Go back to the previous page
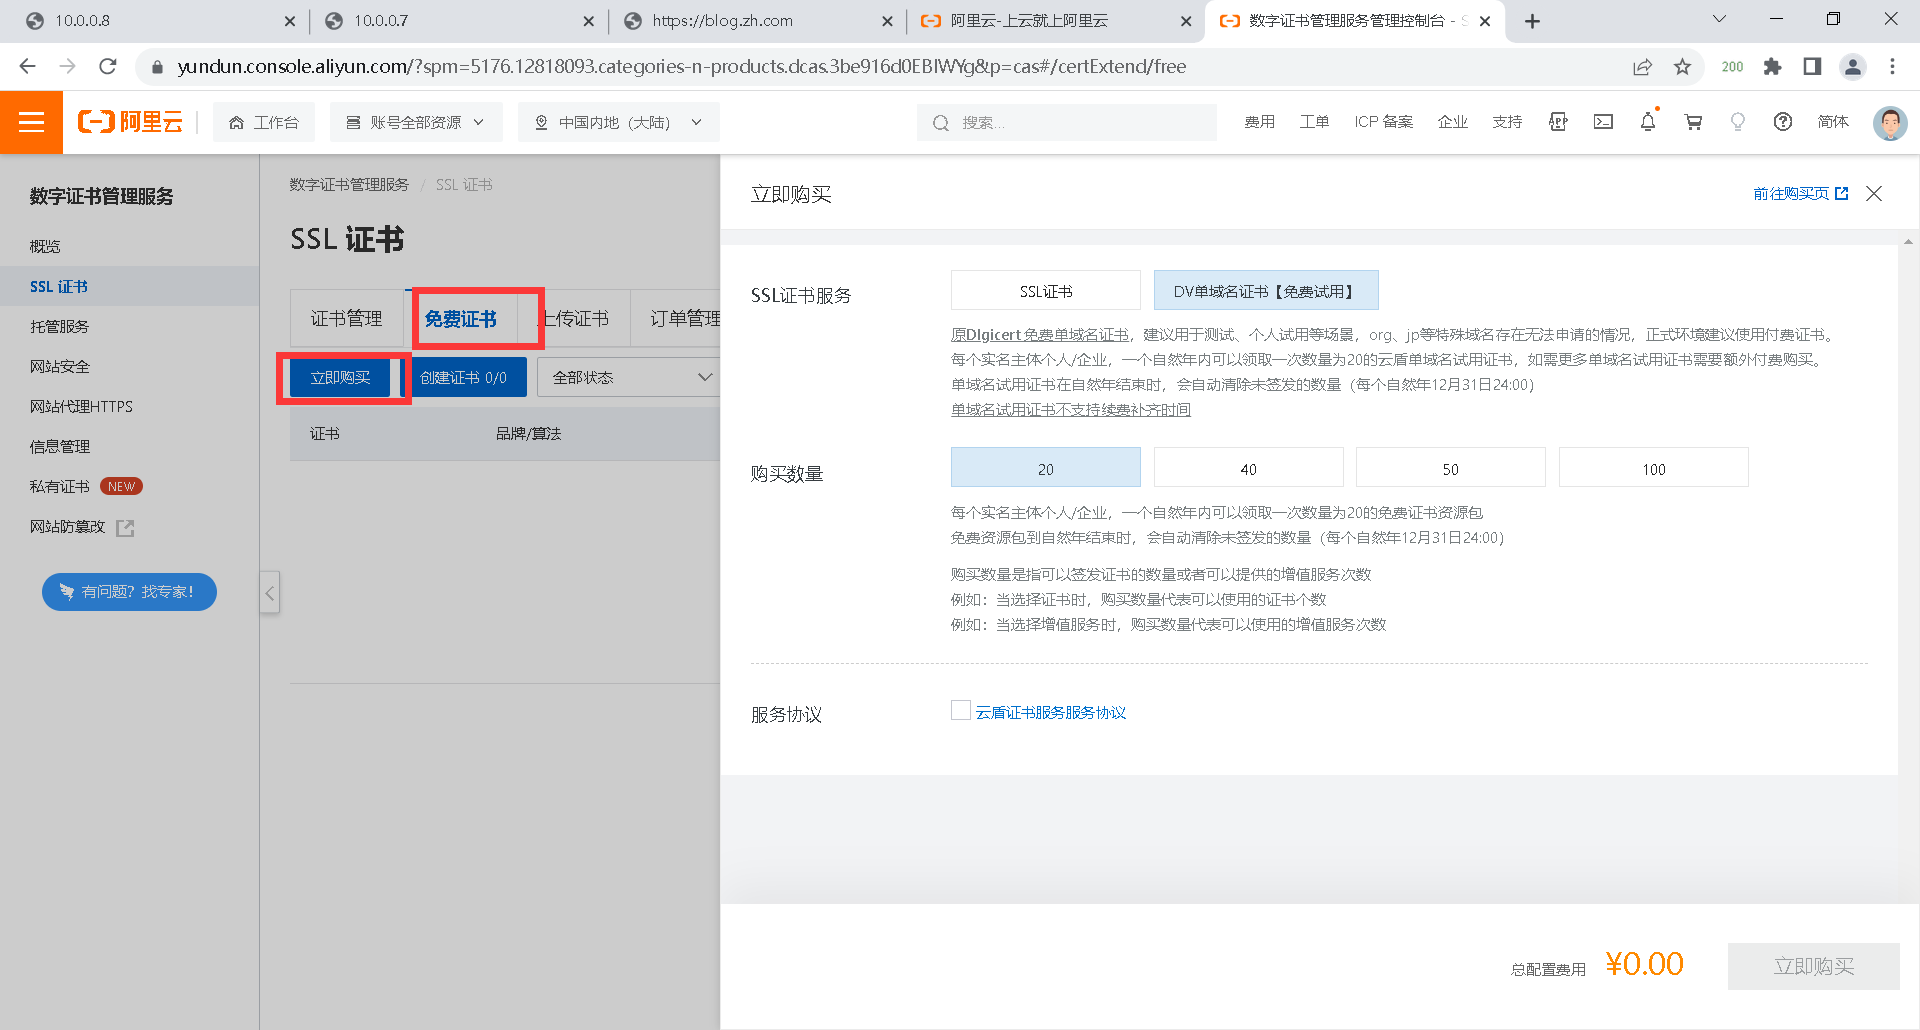The width and height of the screenshot is (1920, 1030). tap(27, 66)
